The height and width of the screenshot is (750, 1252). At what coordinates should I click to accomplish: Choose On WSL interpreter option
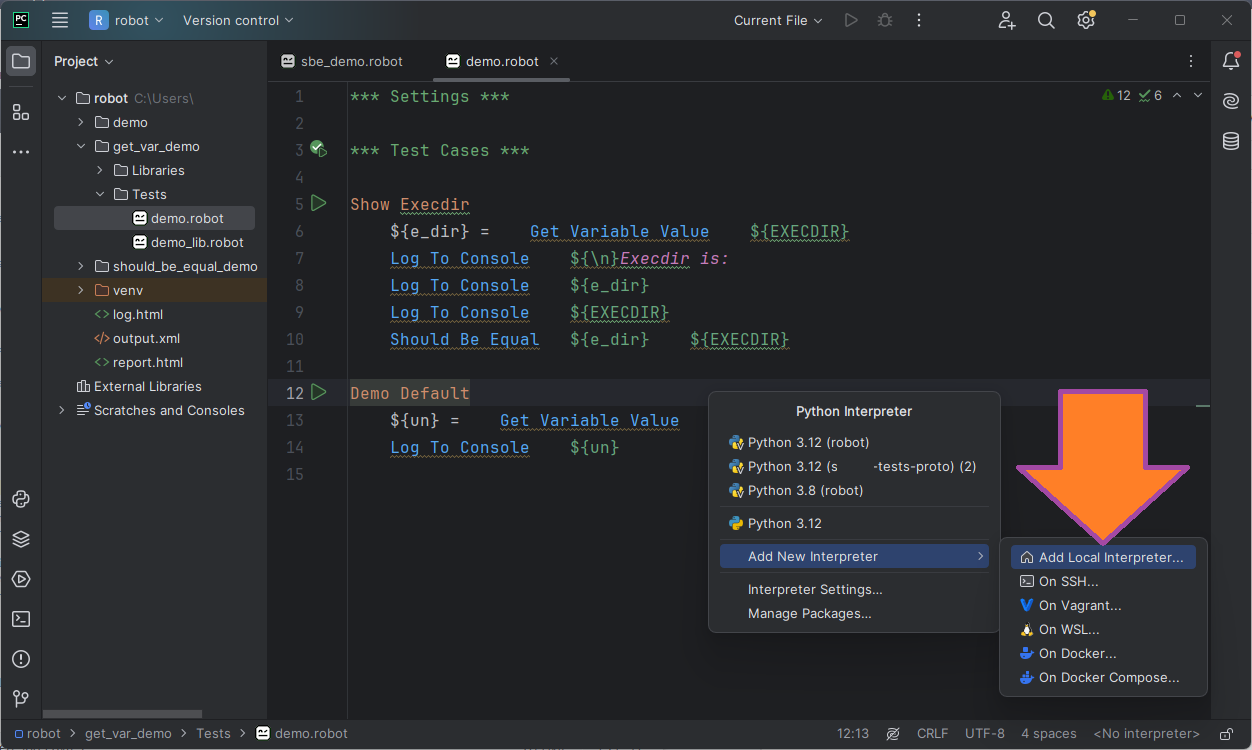[1103, 629]
